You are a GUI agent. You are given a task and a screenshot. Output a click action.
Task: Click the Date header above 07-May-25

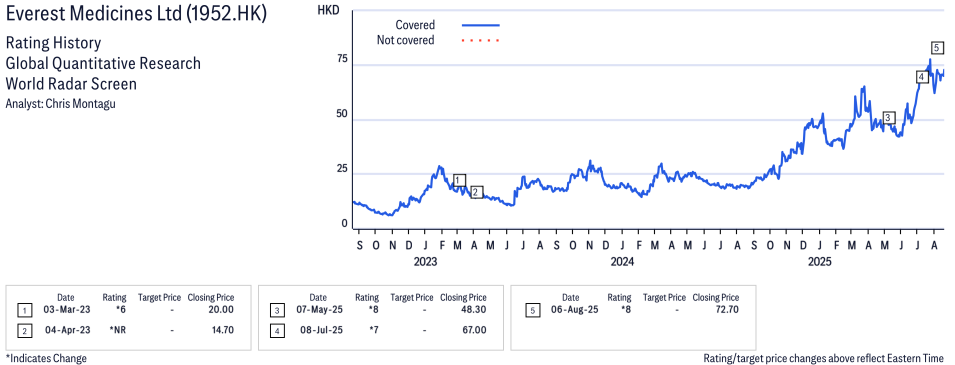click(x=319, y=298)
